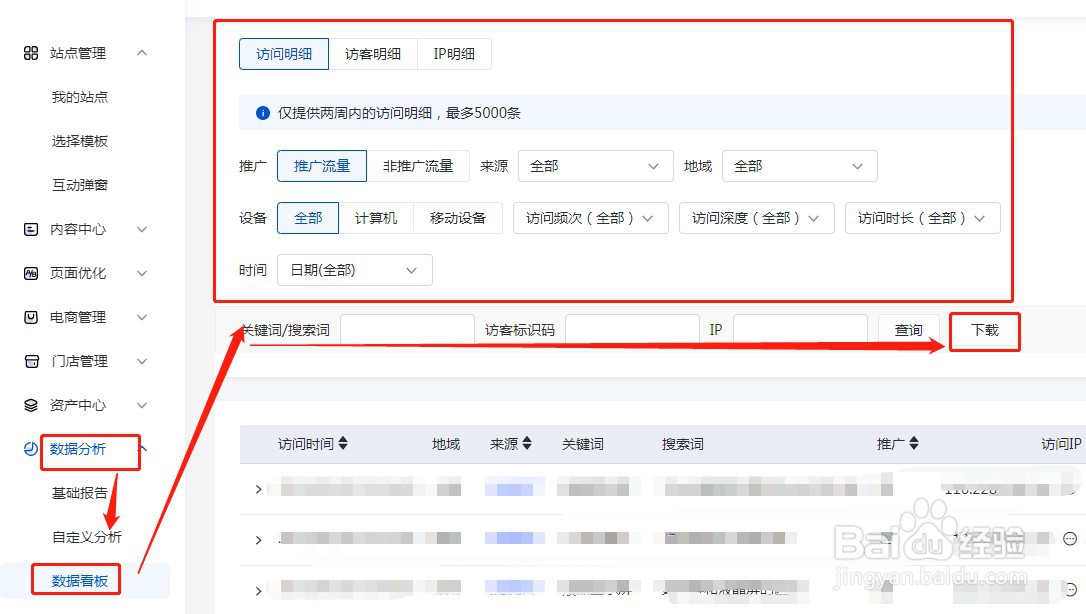This screenshot has height=614, width=1086.
Task: Switch device filter to 移动设备
Action: (x=458, y=217)
